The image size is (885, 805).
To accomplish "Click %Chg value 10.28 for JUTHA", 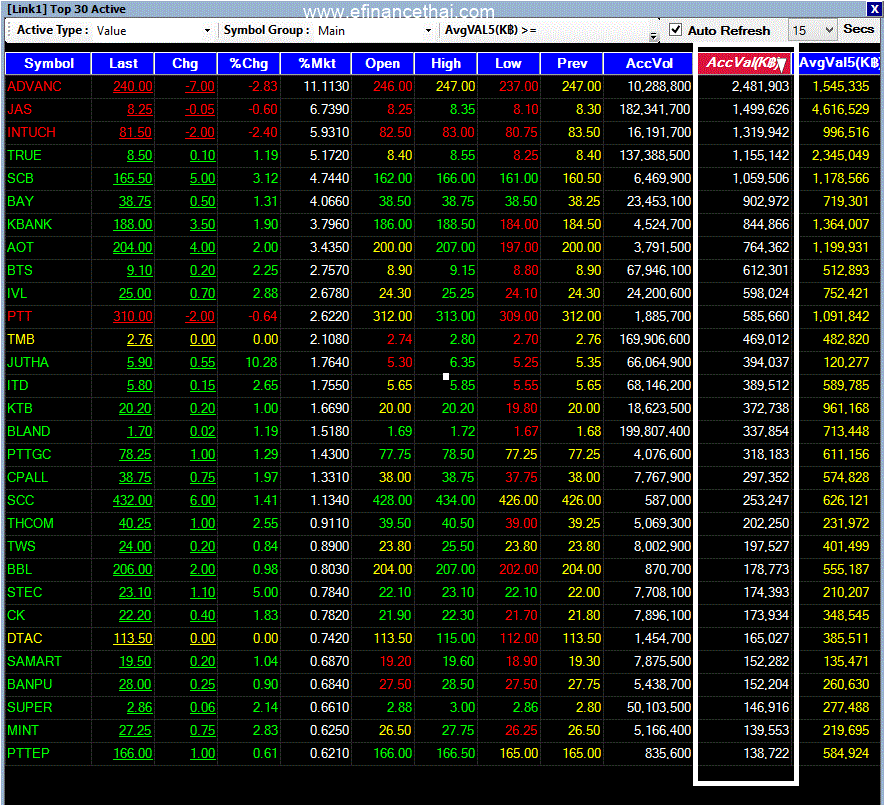I will click(262, 362).
